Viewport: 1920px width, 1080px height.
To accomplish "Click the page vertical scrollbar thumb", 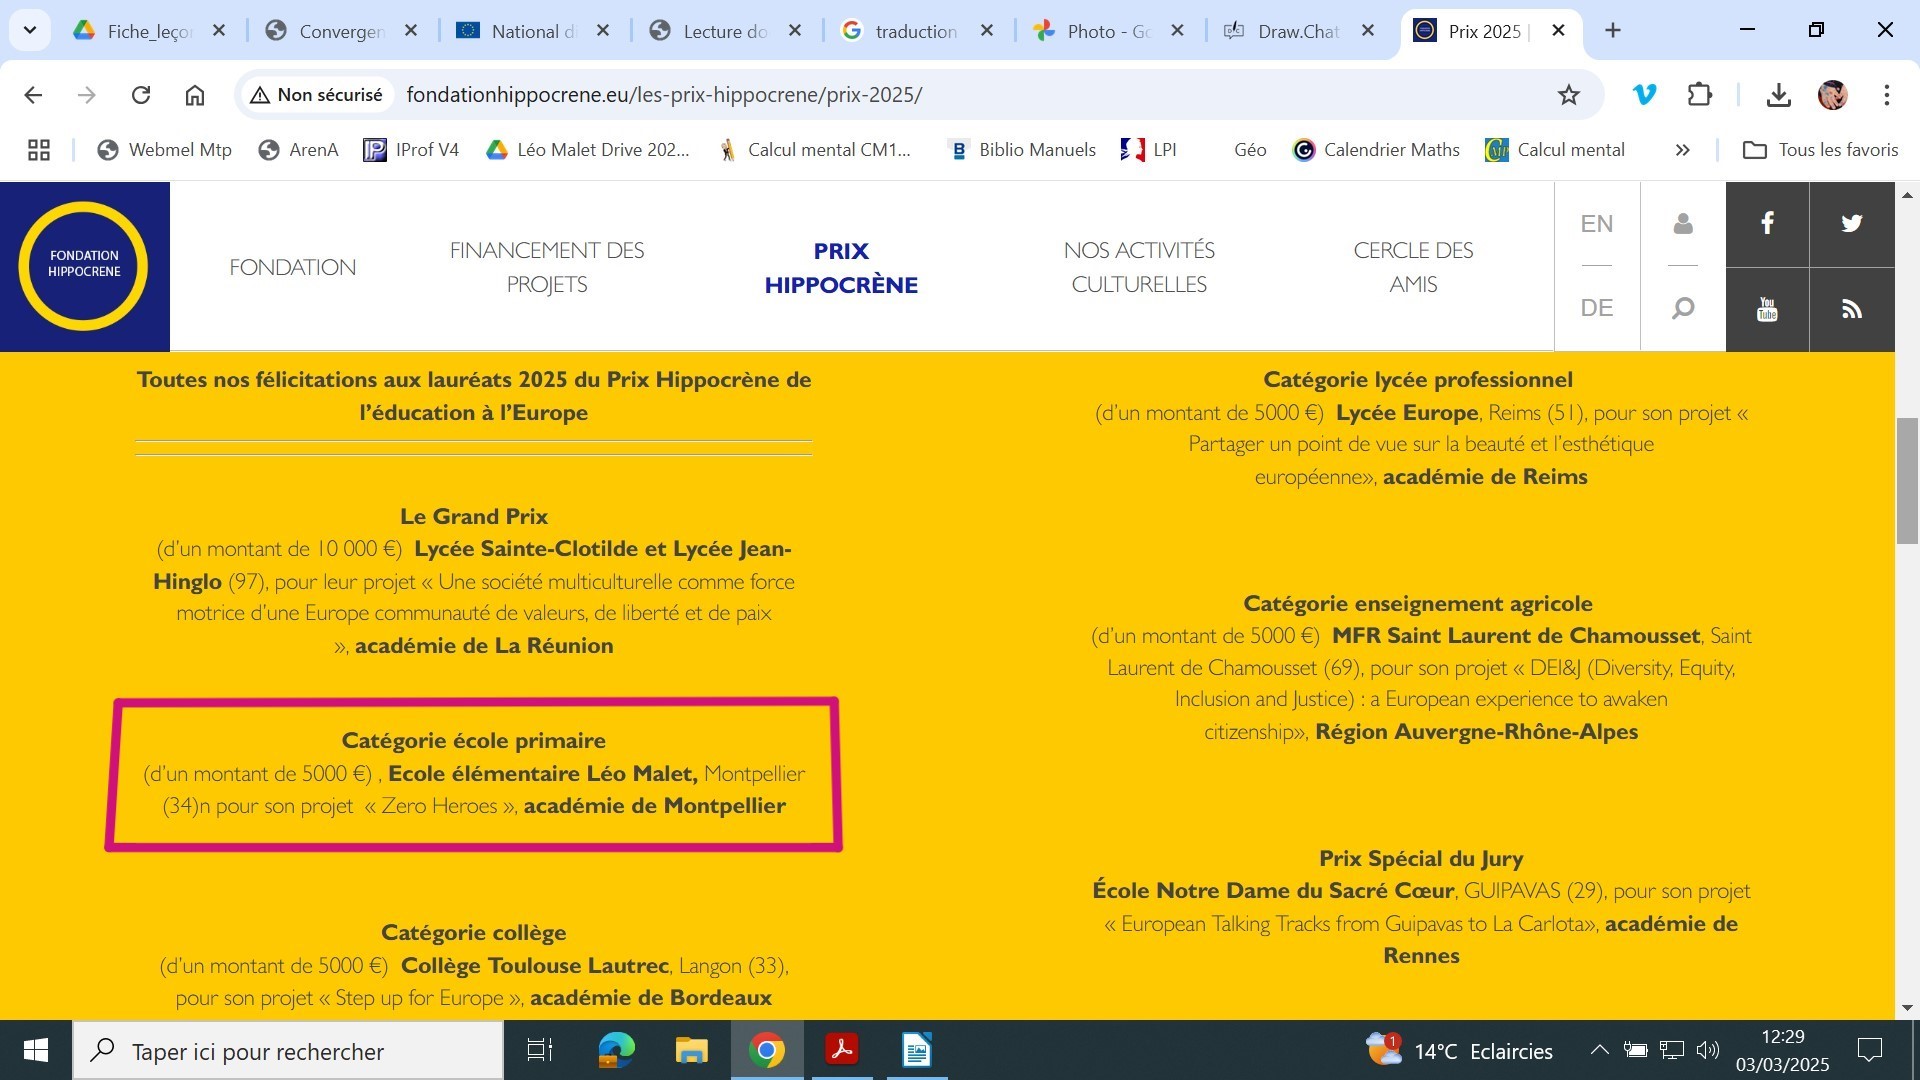I will click(x=1907, y=481).
